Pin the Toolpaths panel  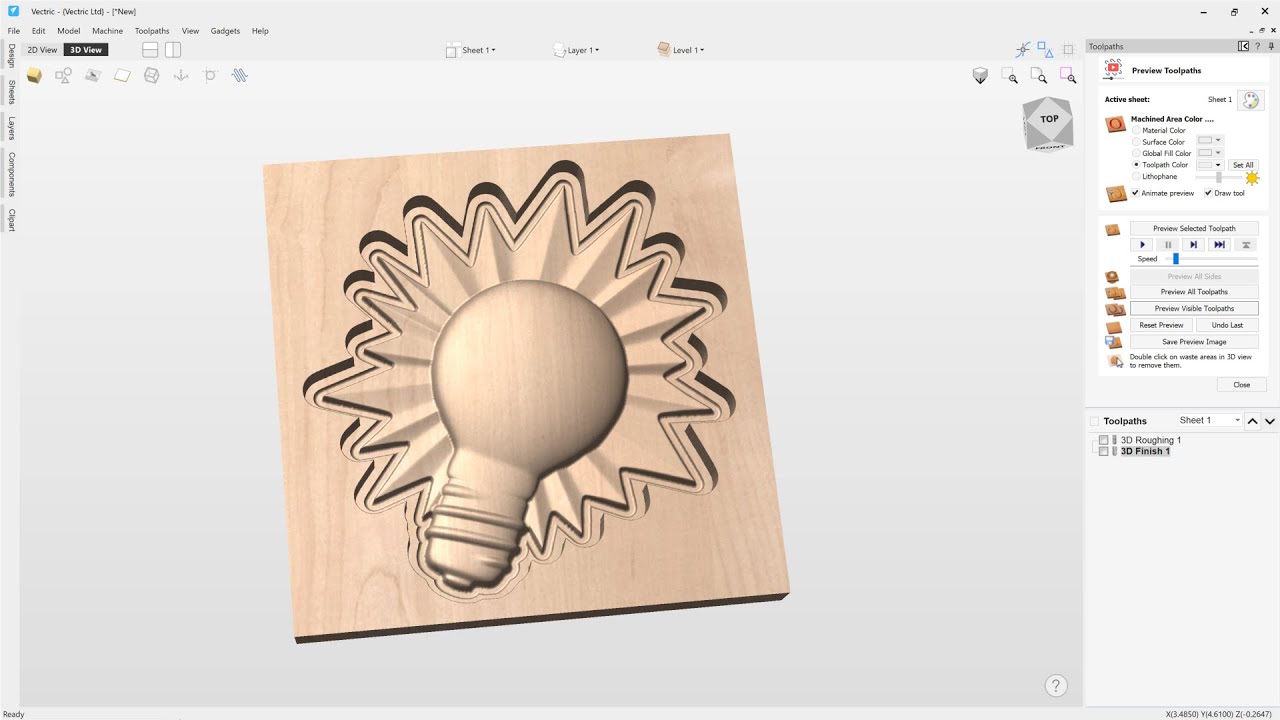pos(1271,46)
